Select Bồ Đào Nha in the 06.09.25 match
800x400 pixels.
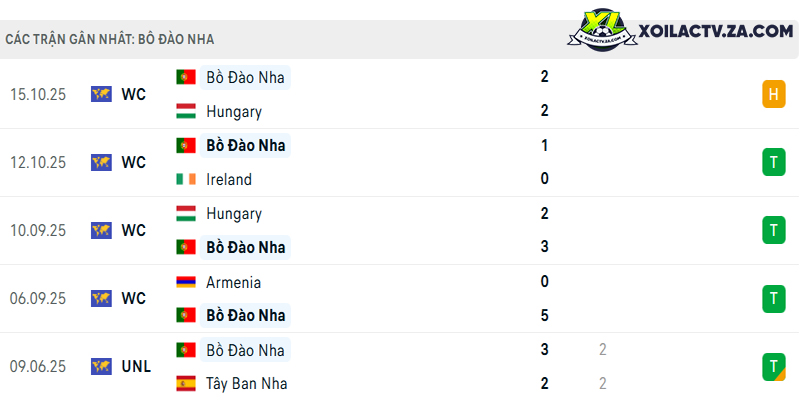pos(245,315)
